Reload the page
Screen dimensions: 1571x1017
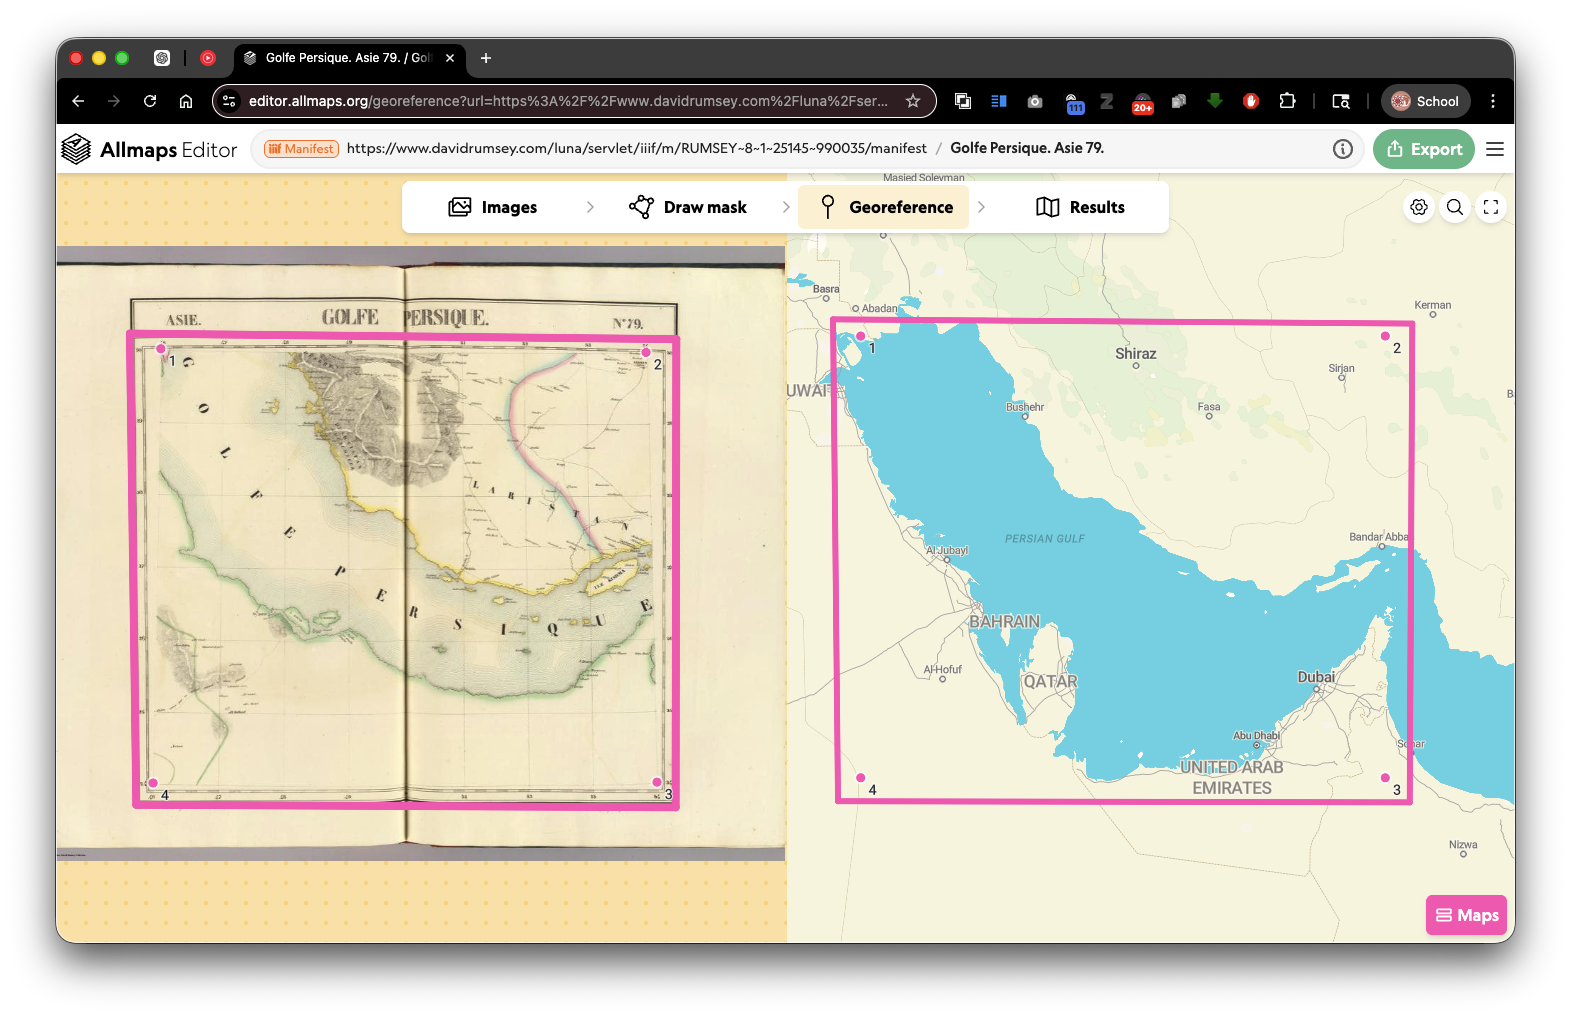click(150, 101)
